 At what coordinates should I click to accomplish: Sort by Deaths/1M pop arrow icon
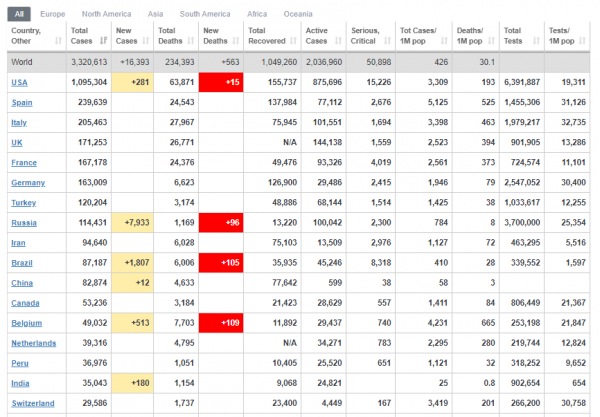(492, 41)
